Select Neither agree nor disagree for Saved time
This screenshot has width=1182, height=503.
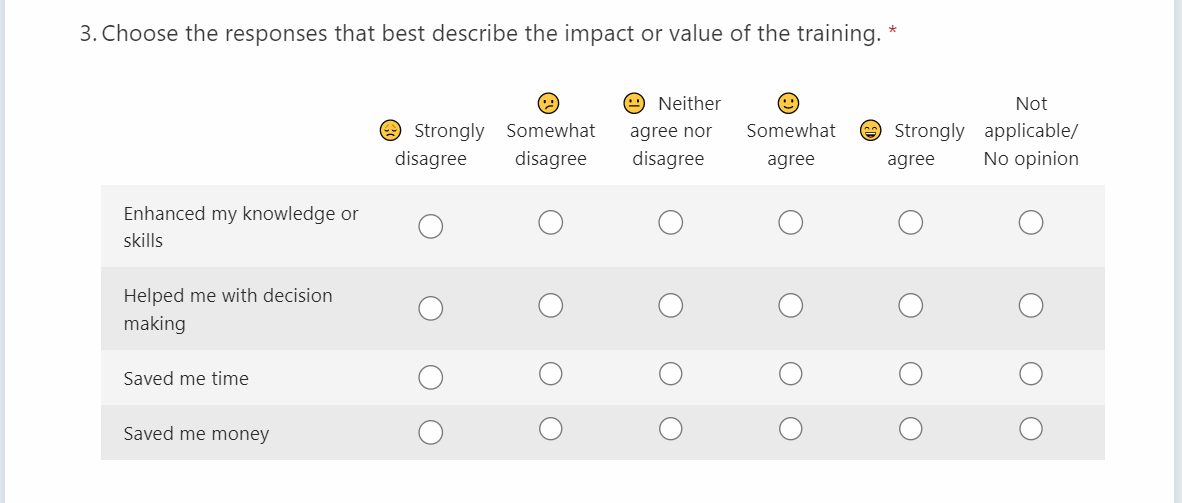670,374
